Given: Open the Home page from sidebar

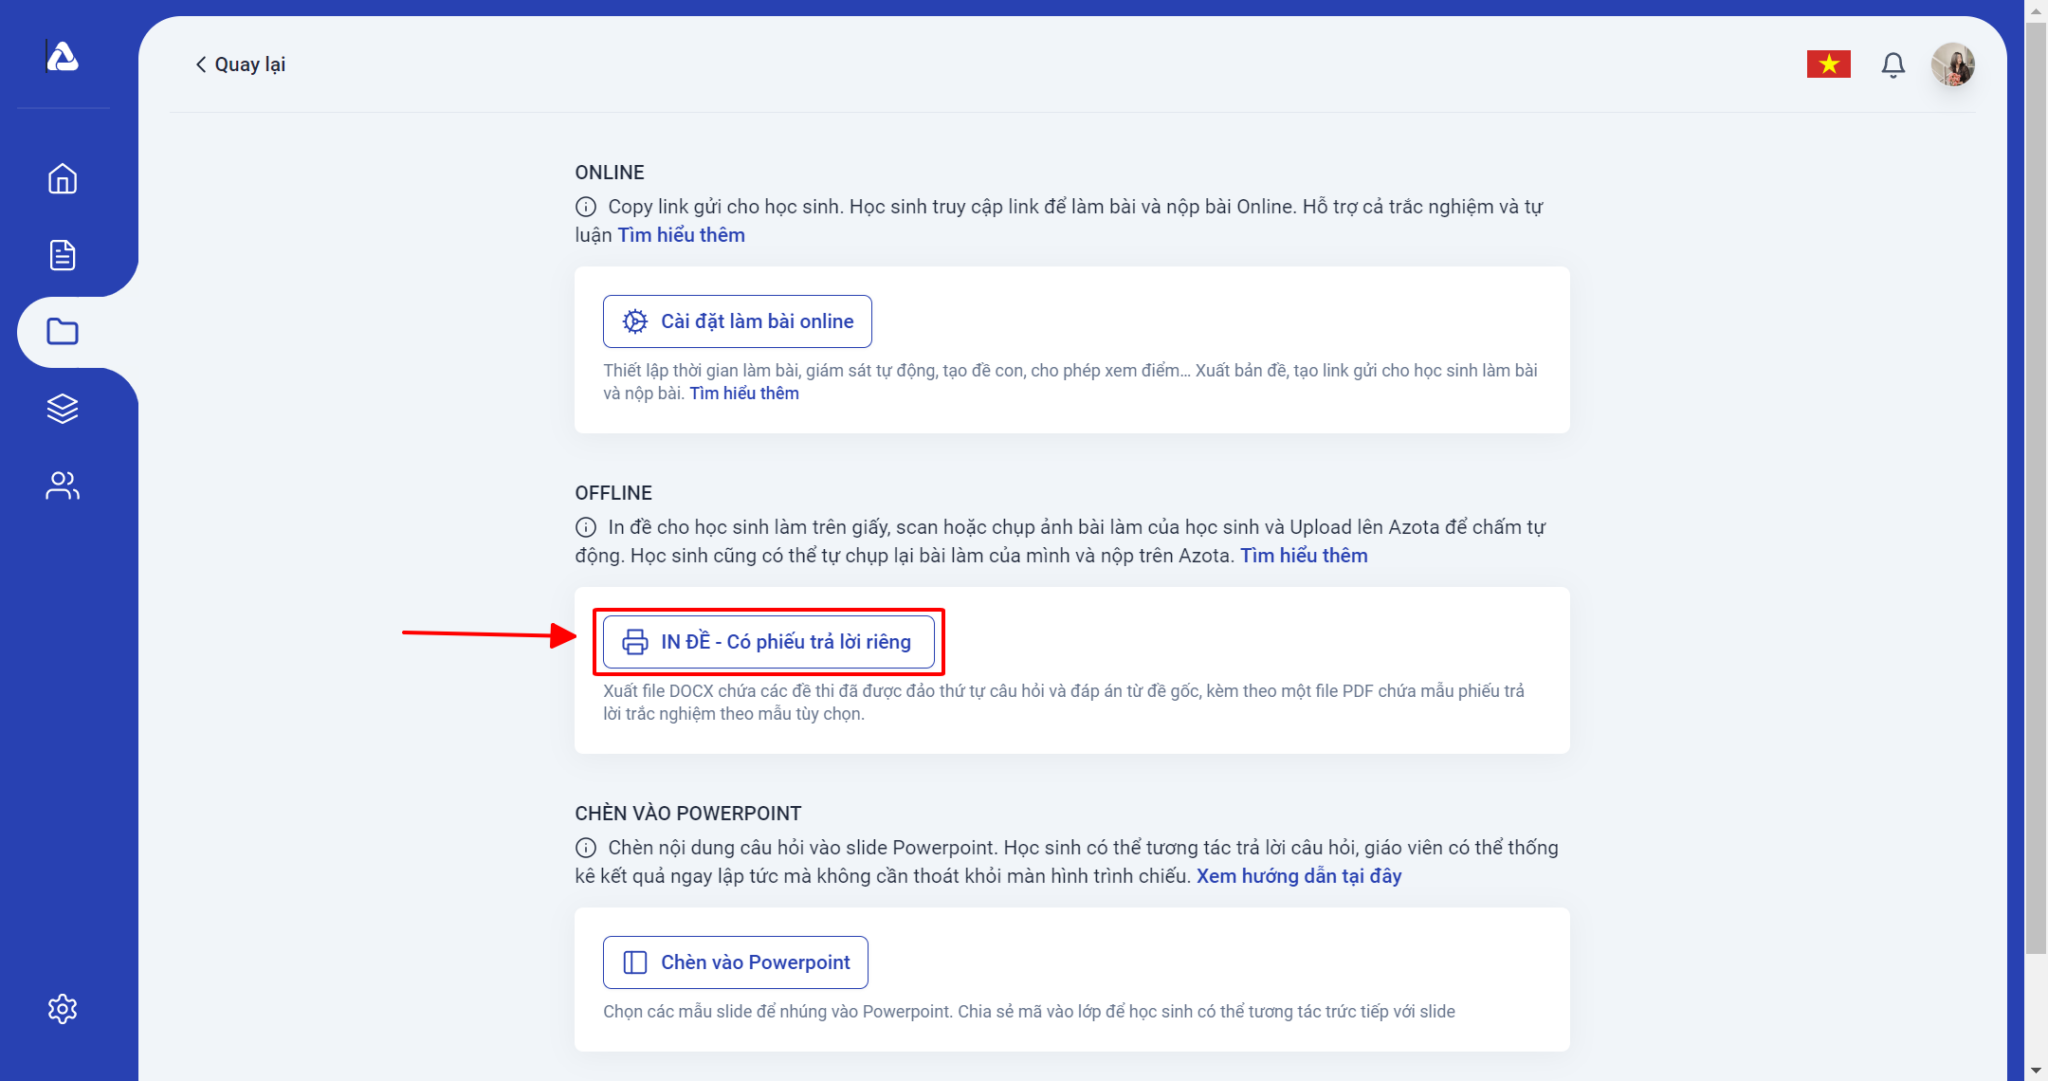Looking at the screenshot, I should coord(62,179).
